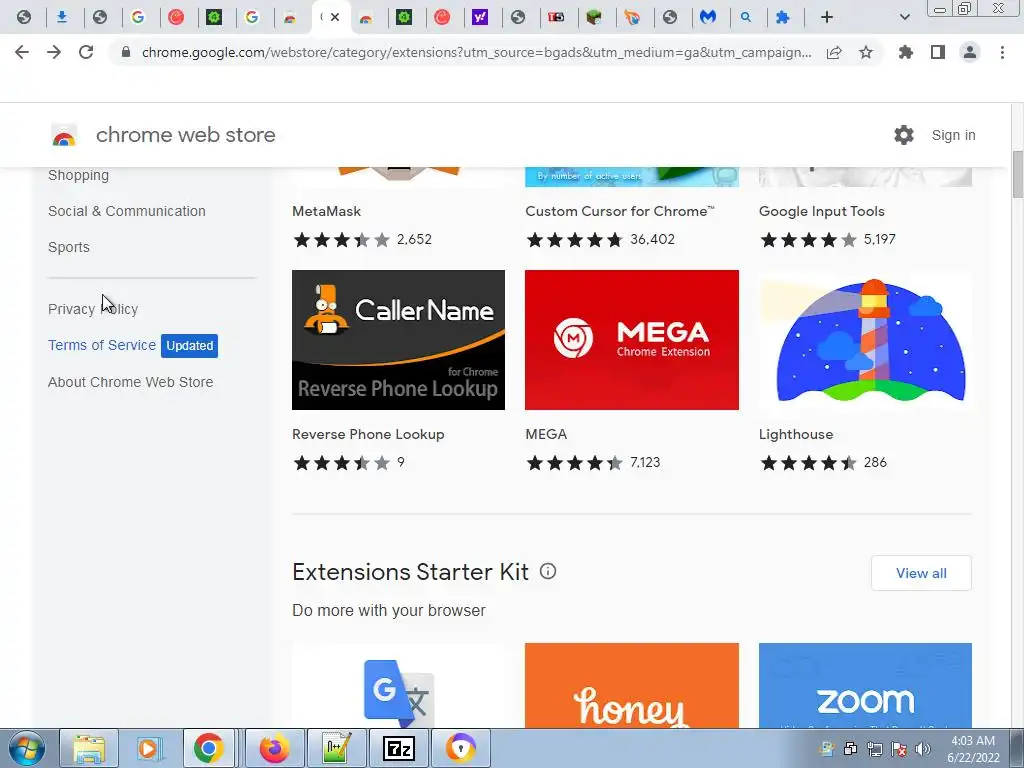
Task: Open the Honey extension tile
Action: (x=632, y=686)
